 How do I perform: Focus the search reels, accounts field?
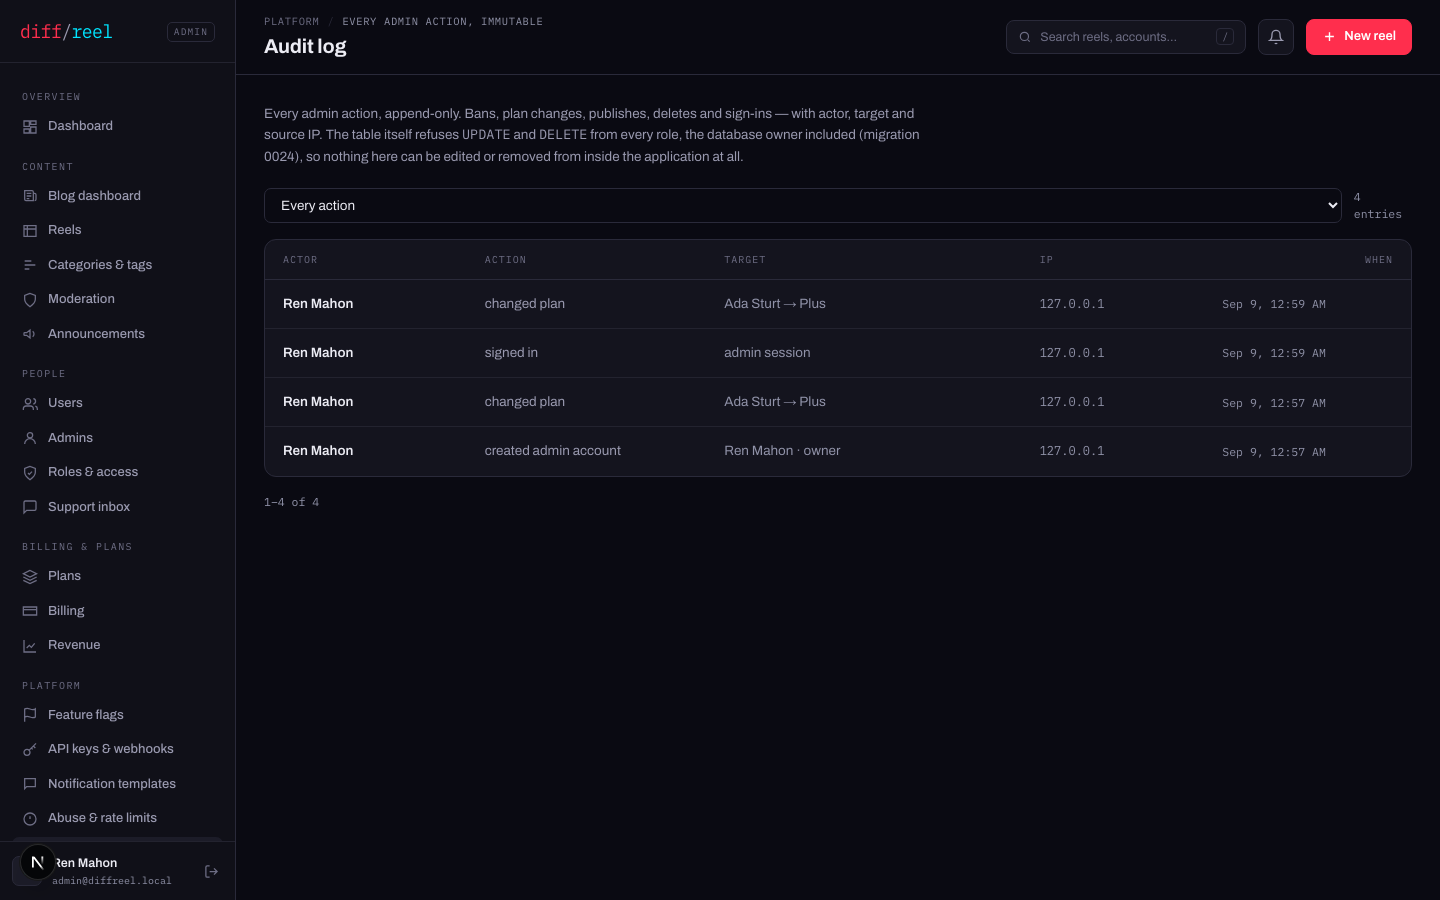click(1126, 37)
